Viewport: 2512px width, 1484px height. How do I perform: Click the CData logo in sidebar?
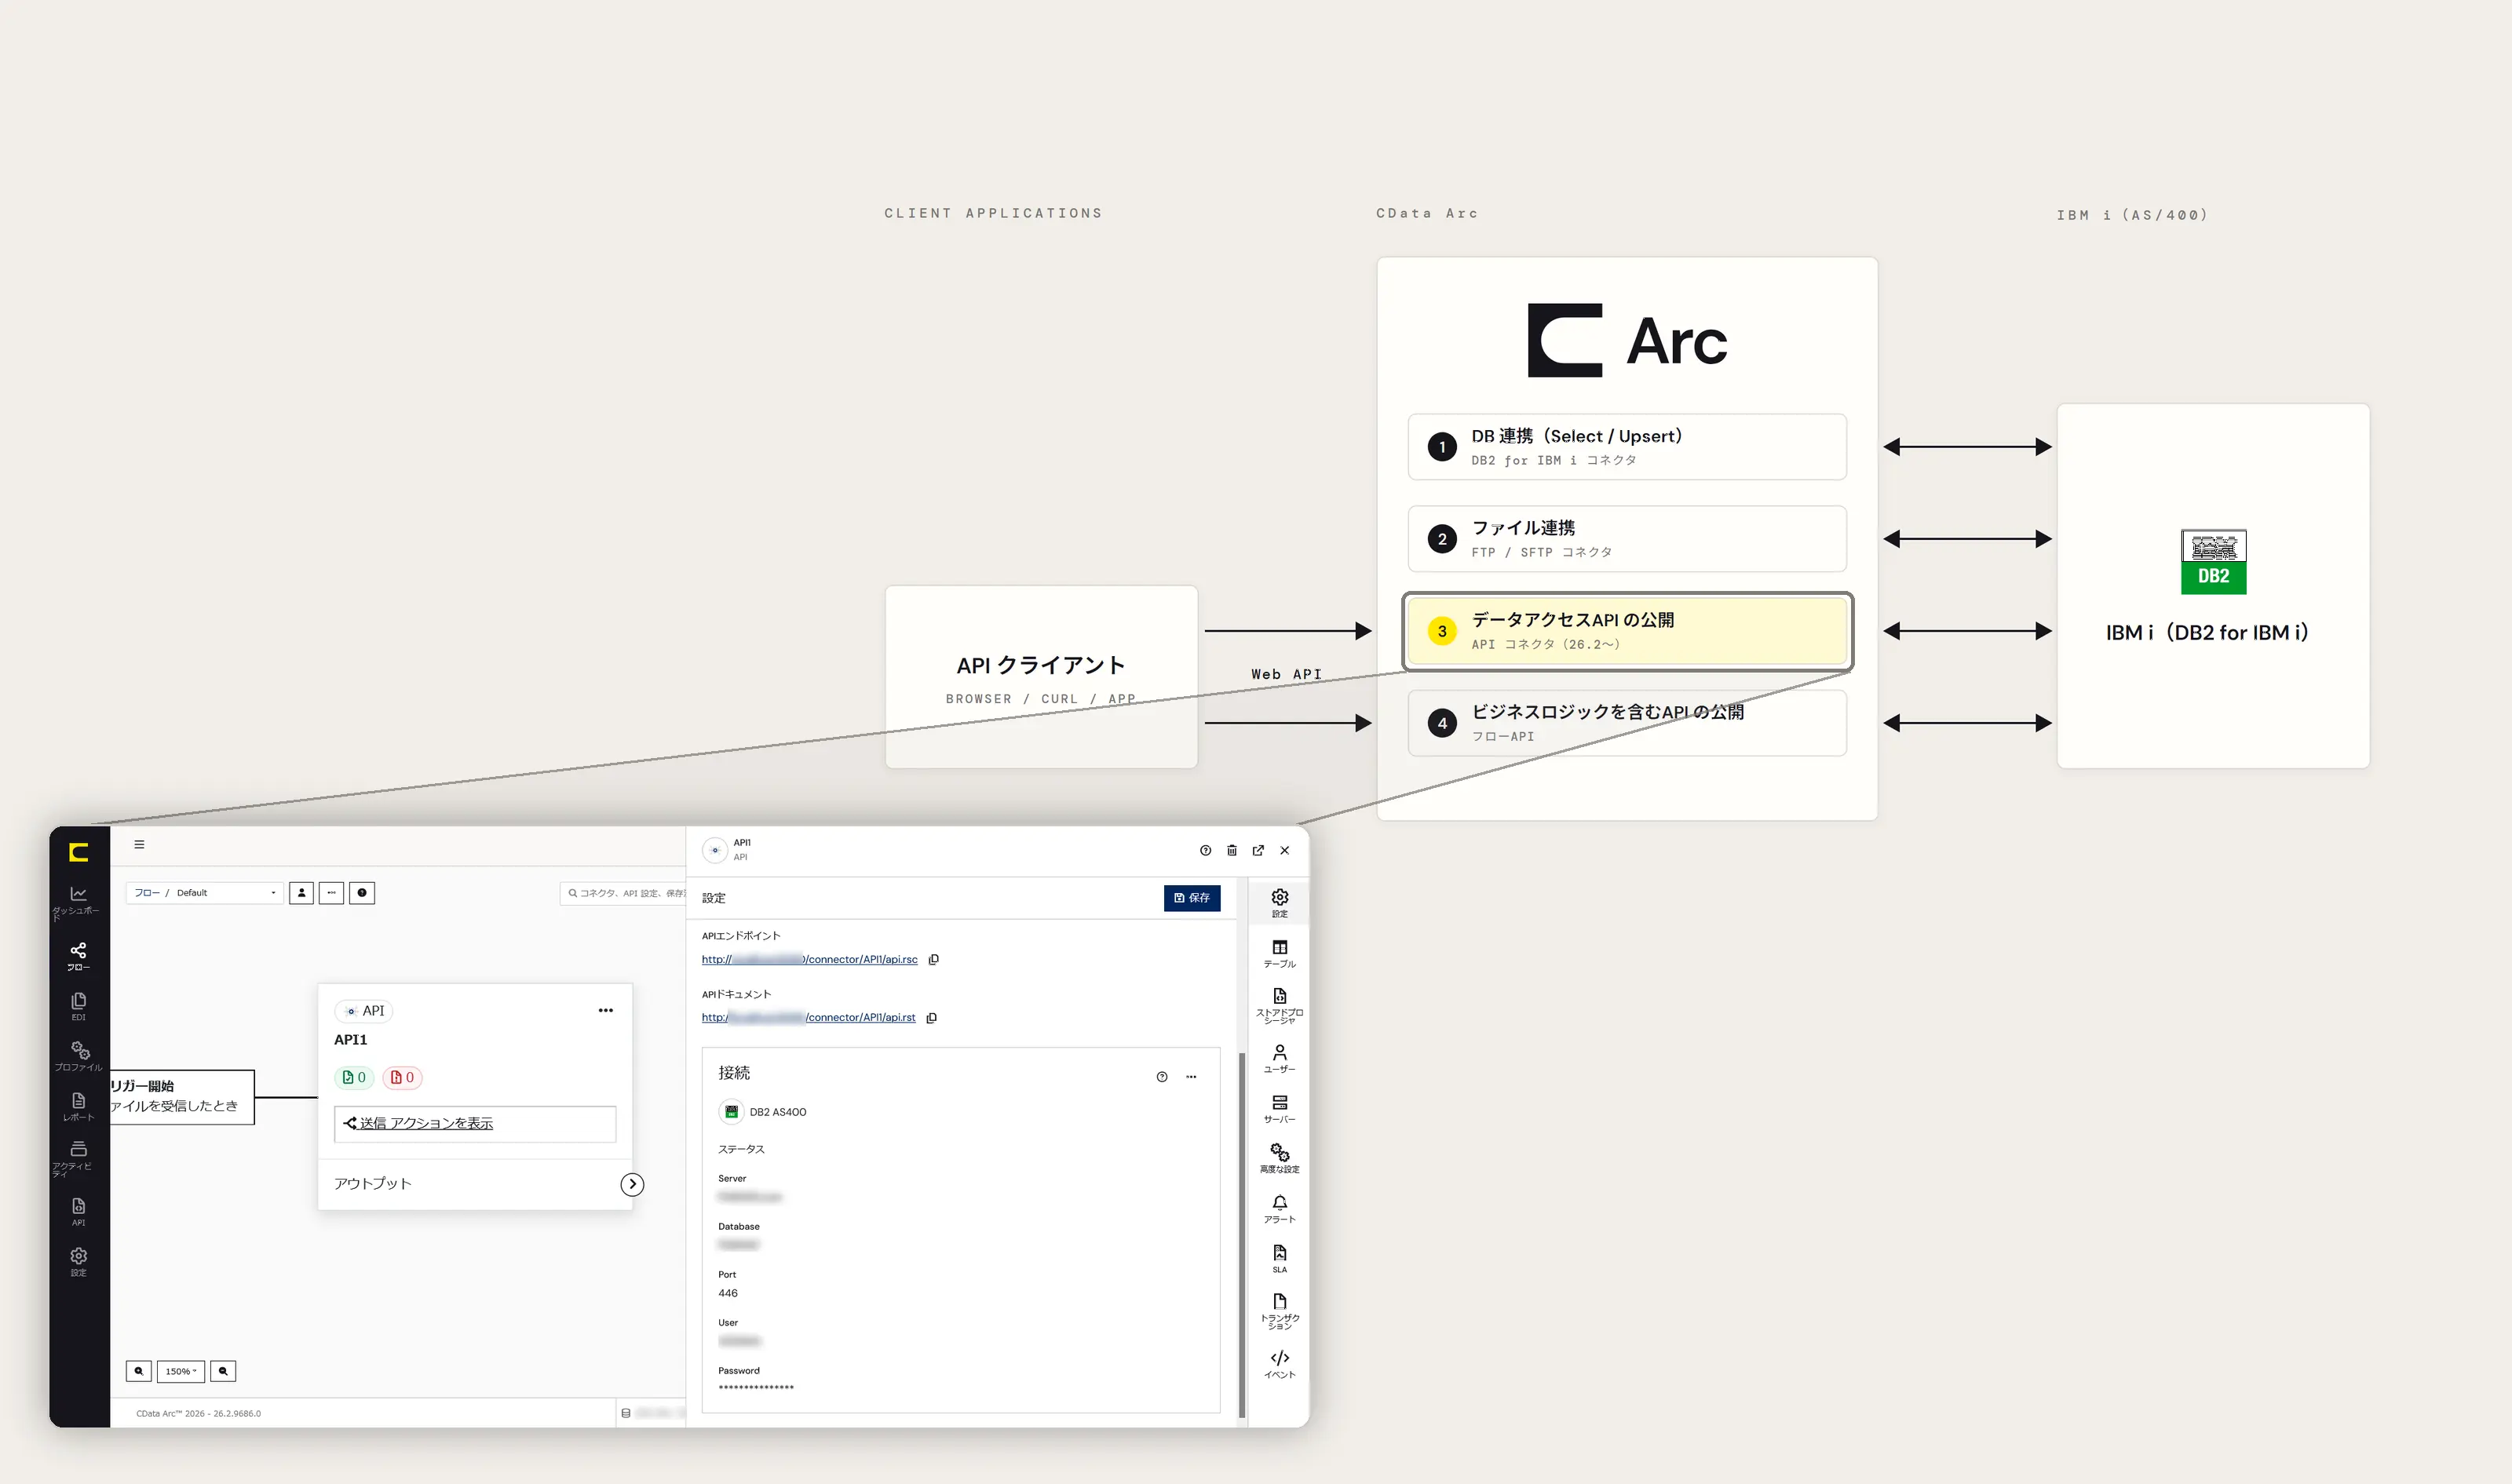(x=78, y=852)
